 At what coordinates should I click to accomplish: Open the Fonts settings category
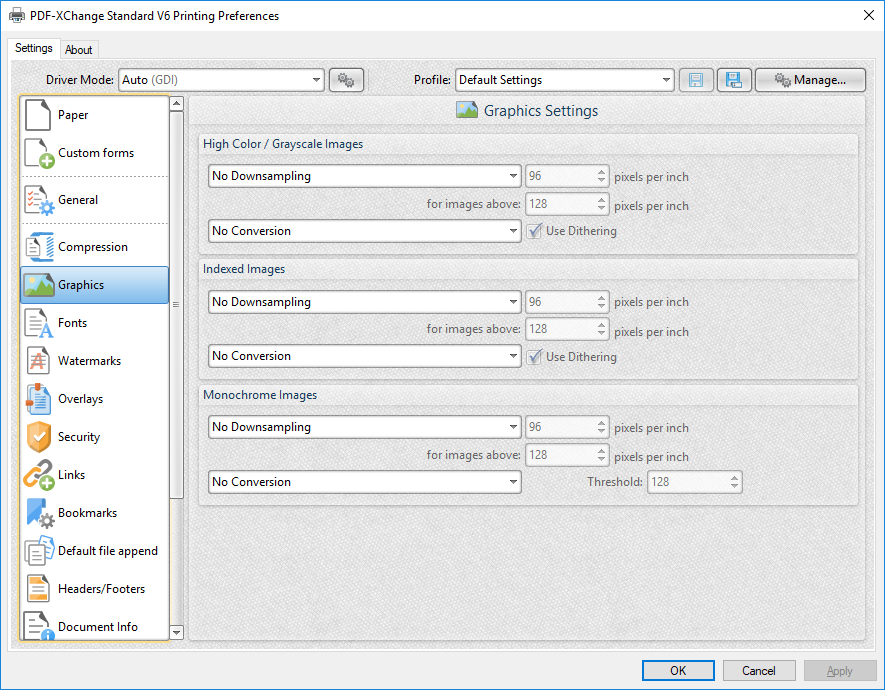[95, 323]
